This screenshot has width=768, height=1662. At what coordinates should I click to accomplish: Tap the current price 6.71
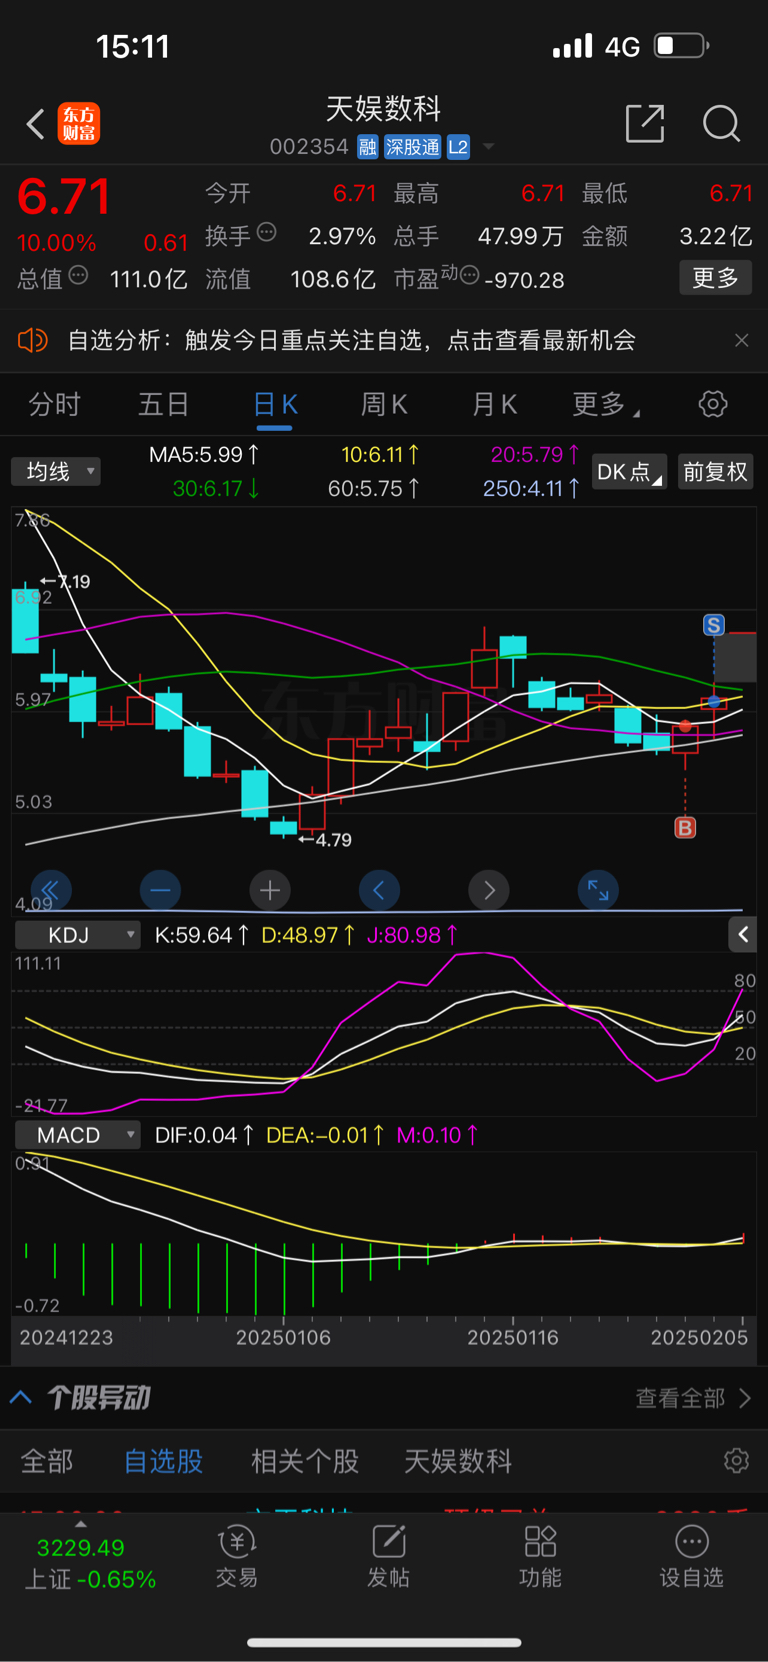tap(63, 196)
